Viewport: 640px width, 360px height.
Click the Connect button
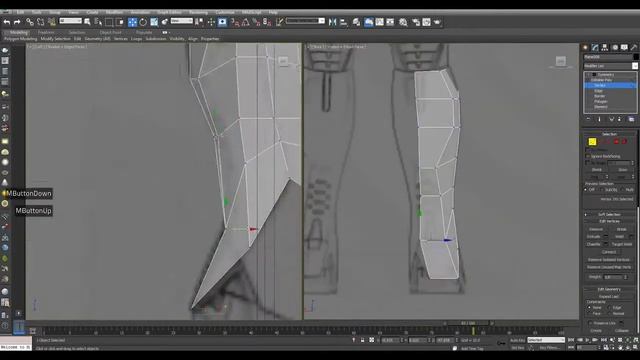[609, 252]
